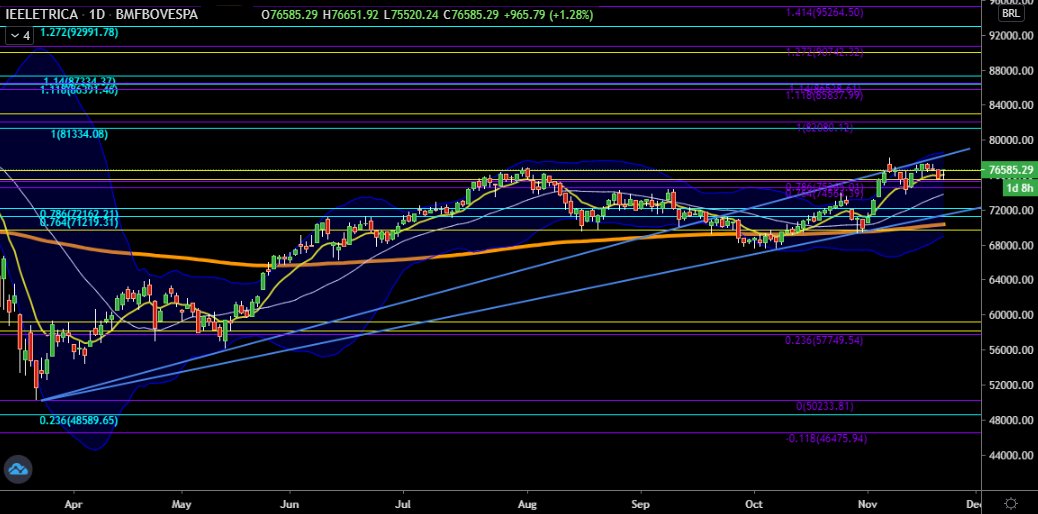1038x514 pixels.
Task: Click the Sep label on time axis
Action: pos(640,503)
